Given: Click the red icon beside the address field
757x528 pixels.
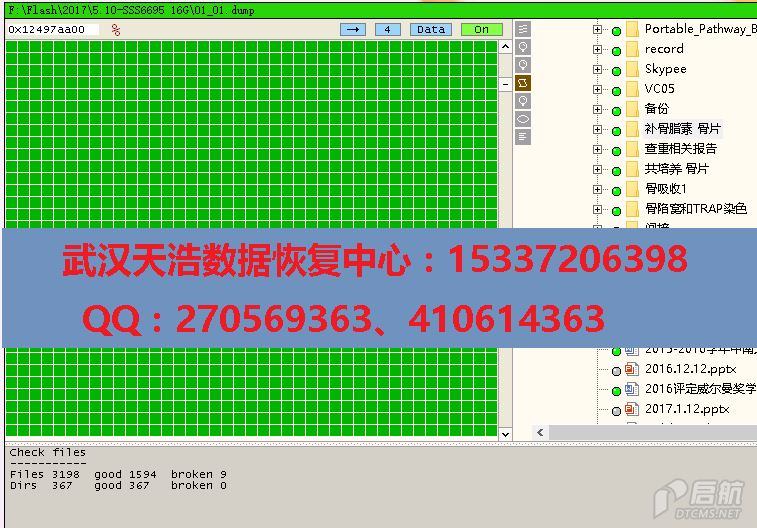Looking at the screenshot, I should pyautogui.click(x=116, y=30).
